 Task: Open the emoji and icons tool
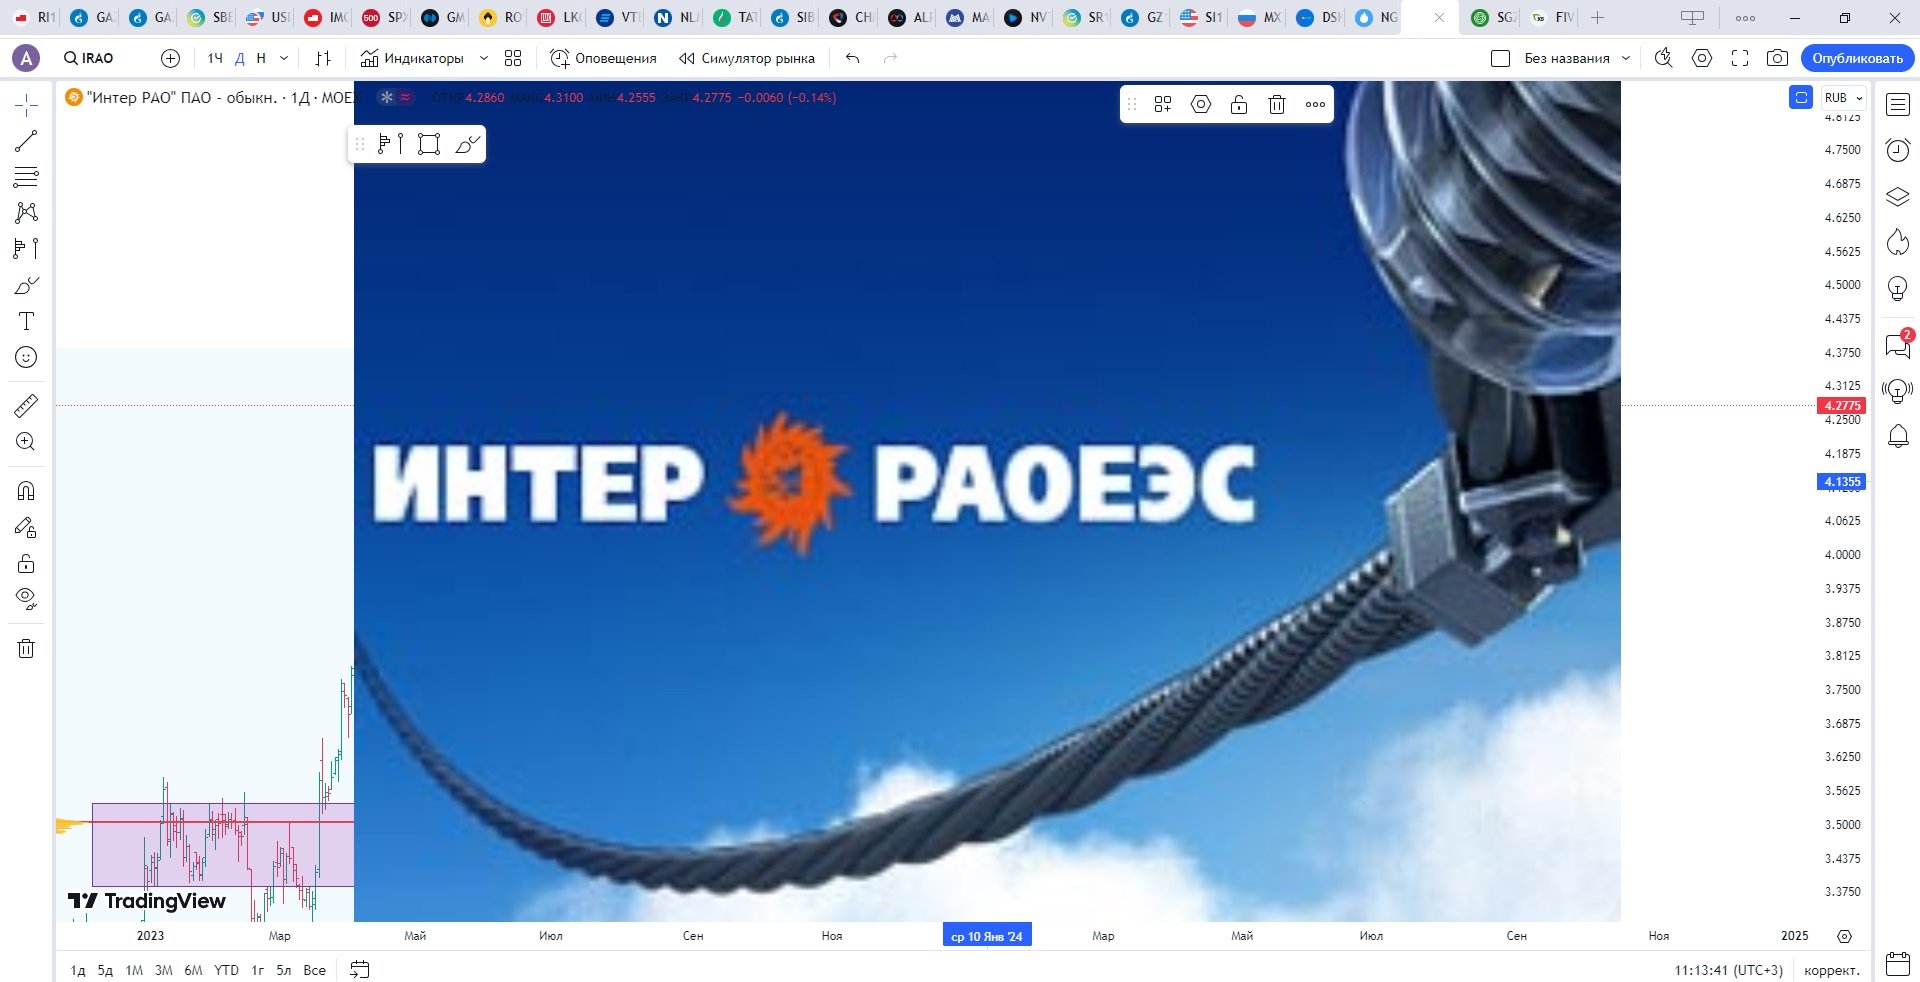pos(26,357)
